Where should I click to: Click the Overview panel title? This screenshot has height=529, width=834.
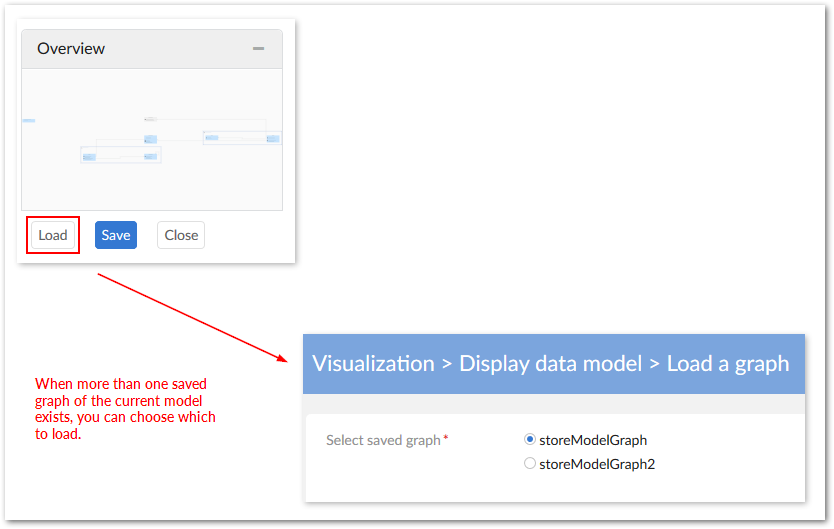click(71, 49)
